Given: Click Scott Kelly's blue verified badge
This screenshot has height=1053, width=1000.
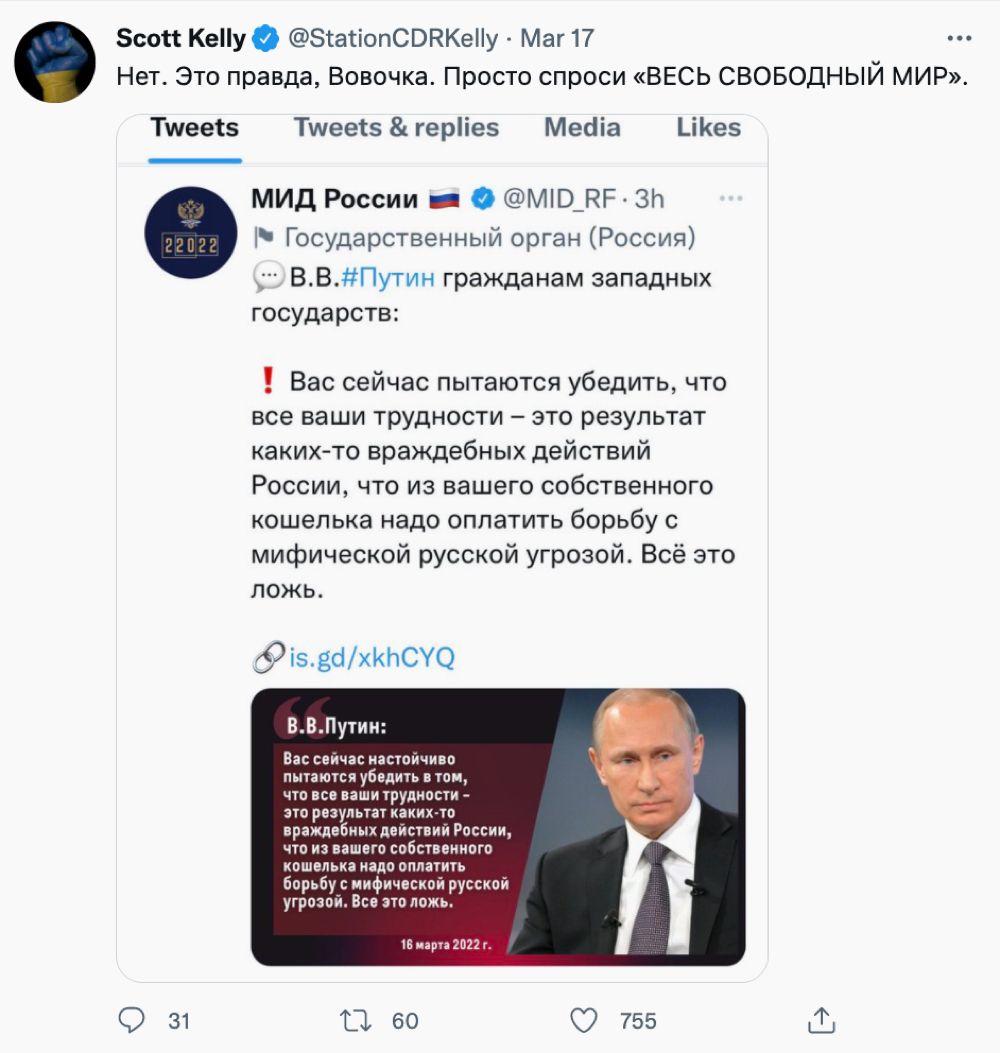Looking at the screenshot, I should point(265,39).
